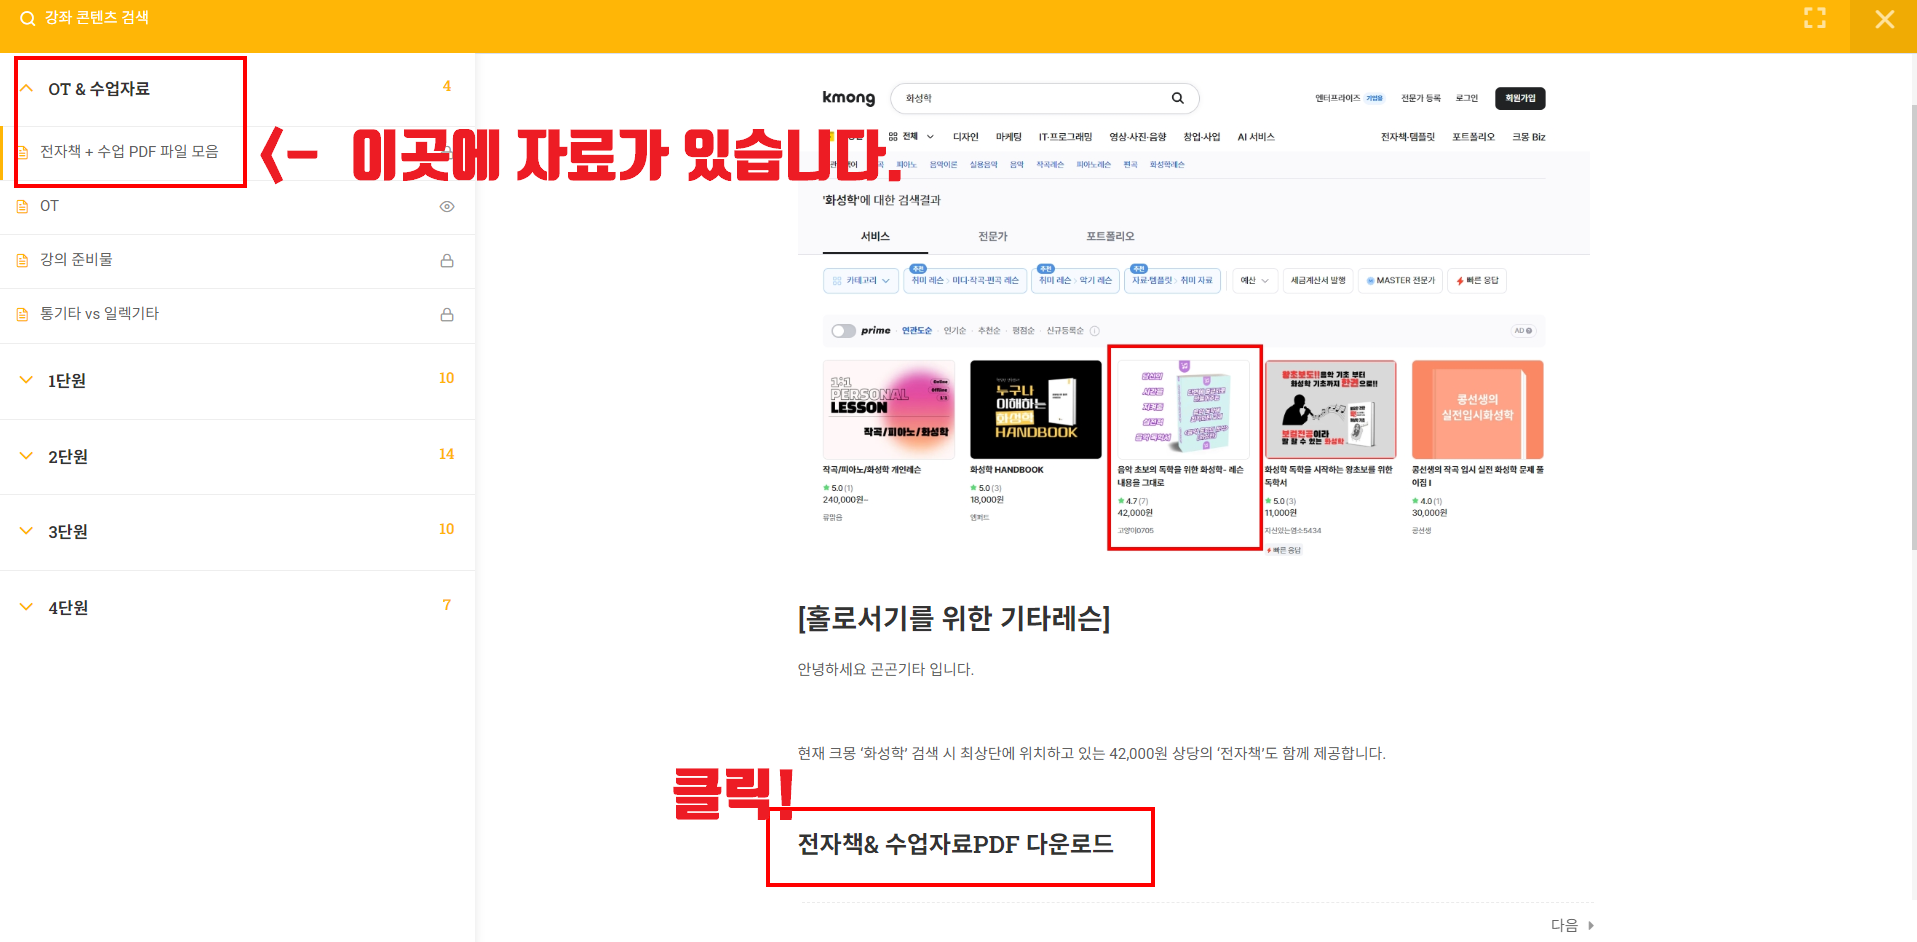The width and height of the screenshot is (1917, 942).
Task: Click document icon next to 강의 준비물
Action: click(x=23, y=260)
